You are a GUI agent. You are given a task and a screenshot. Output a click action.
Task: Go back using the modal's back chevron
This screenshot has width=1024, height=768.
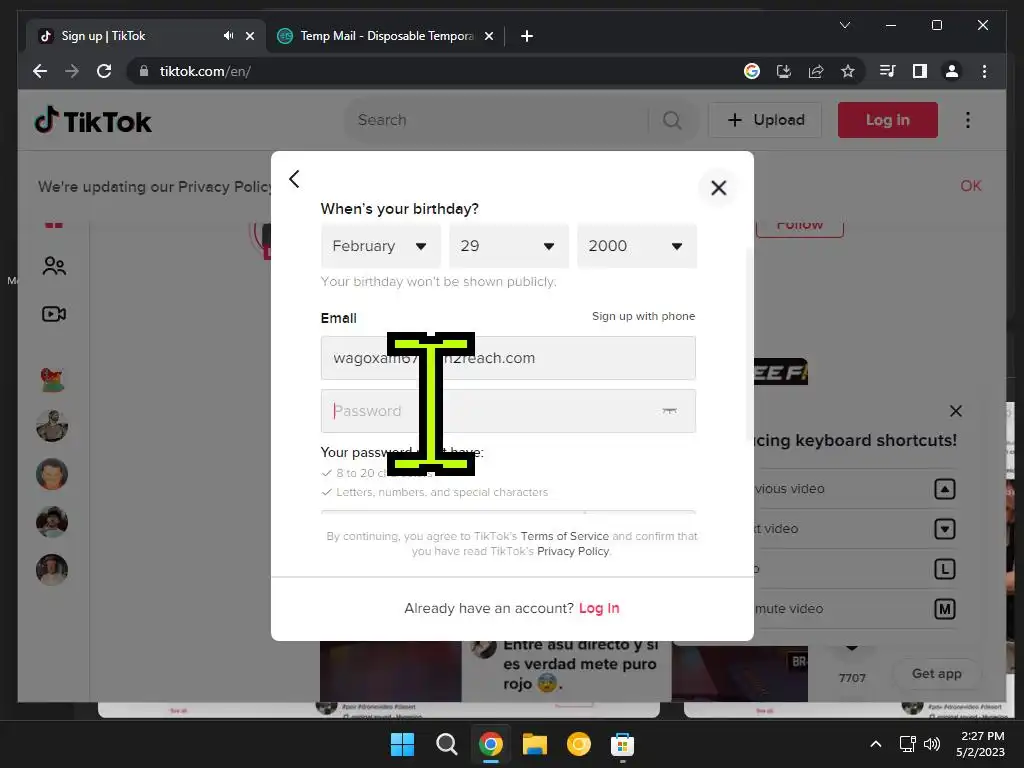point(294,179)
